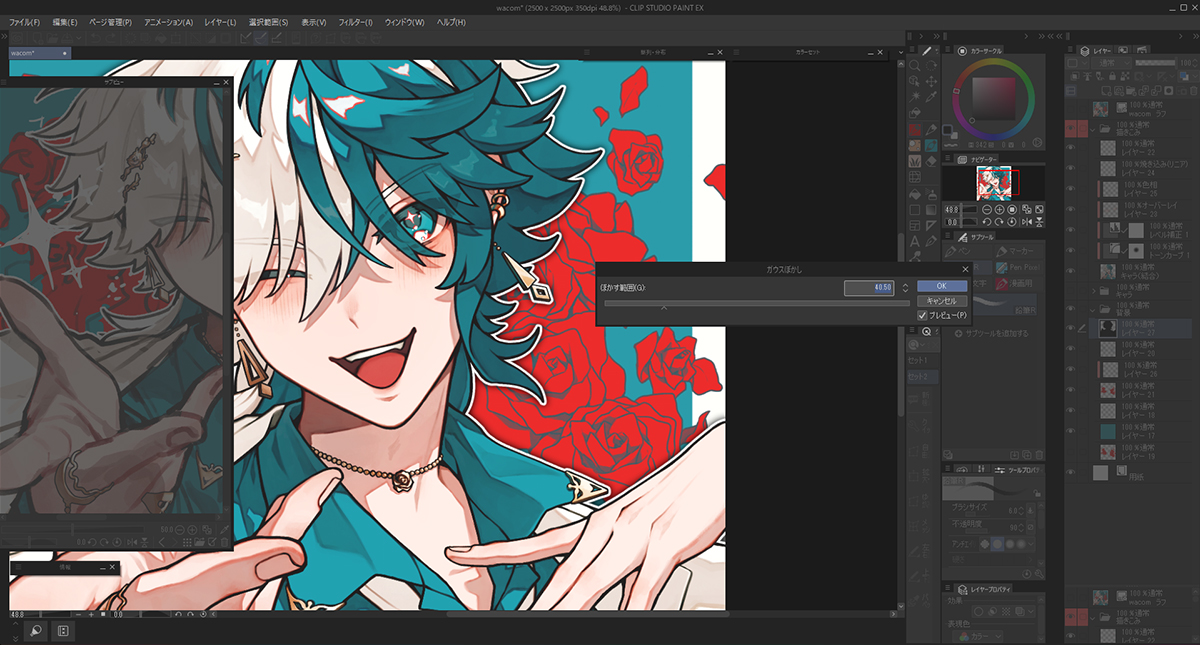Open 編集(E) menu
Image resolution: width=1200 pixels, height=645 pixels.
pos(65,22)
